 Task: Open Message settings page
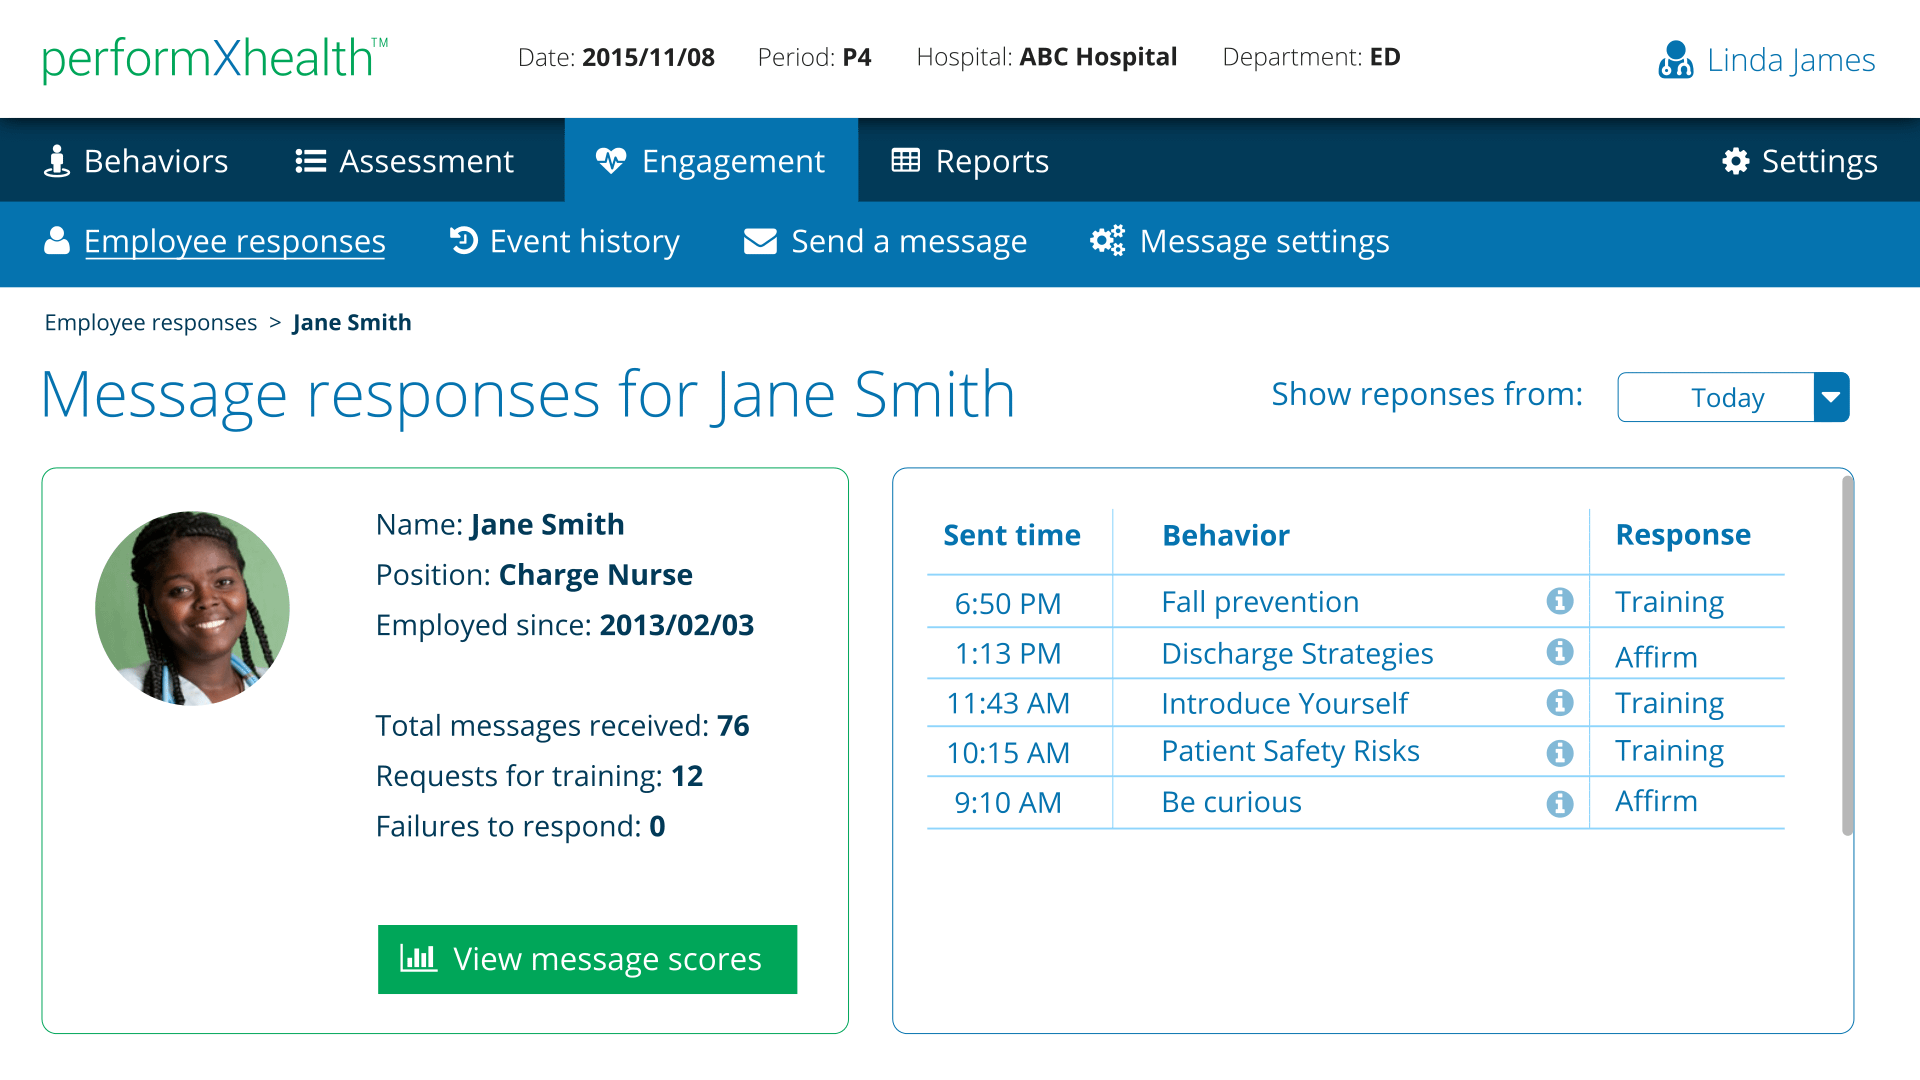(x=1240, y=241)
